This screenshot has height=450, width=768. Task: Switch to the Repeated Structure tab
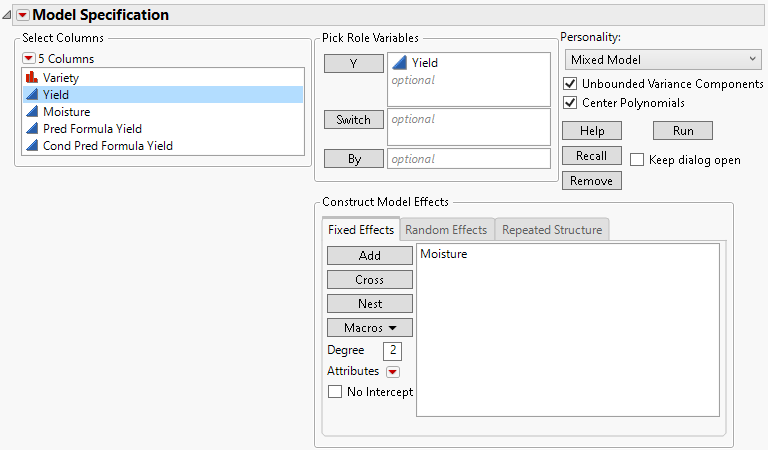[x=552, y=230]
